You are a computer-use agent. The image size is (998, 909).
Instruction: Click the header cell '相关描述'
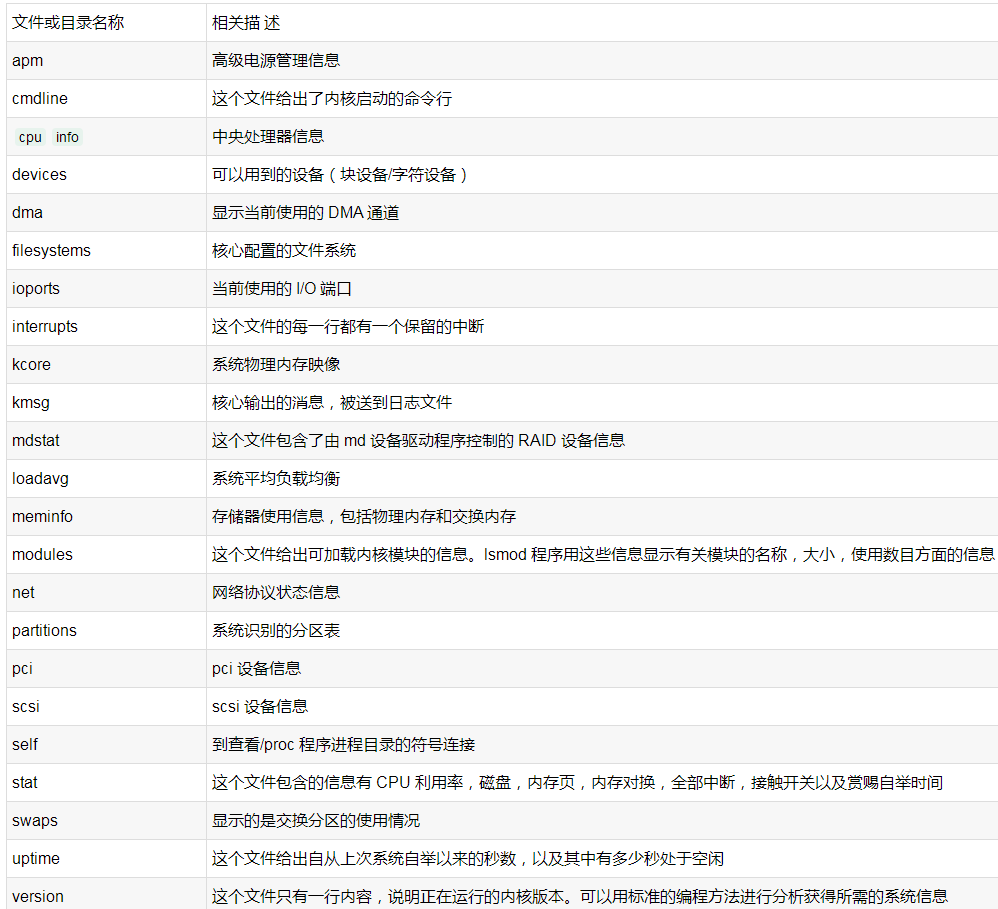602,23
